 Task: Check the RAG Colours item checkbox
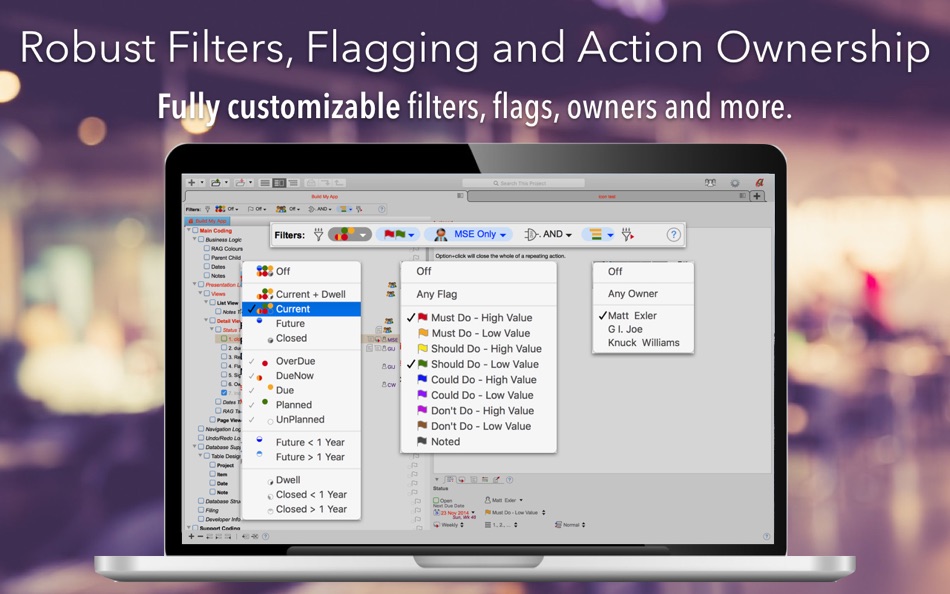click(x=207, y=249)
